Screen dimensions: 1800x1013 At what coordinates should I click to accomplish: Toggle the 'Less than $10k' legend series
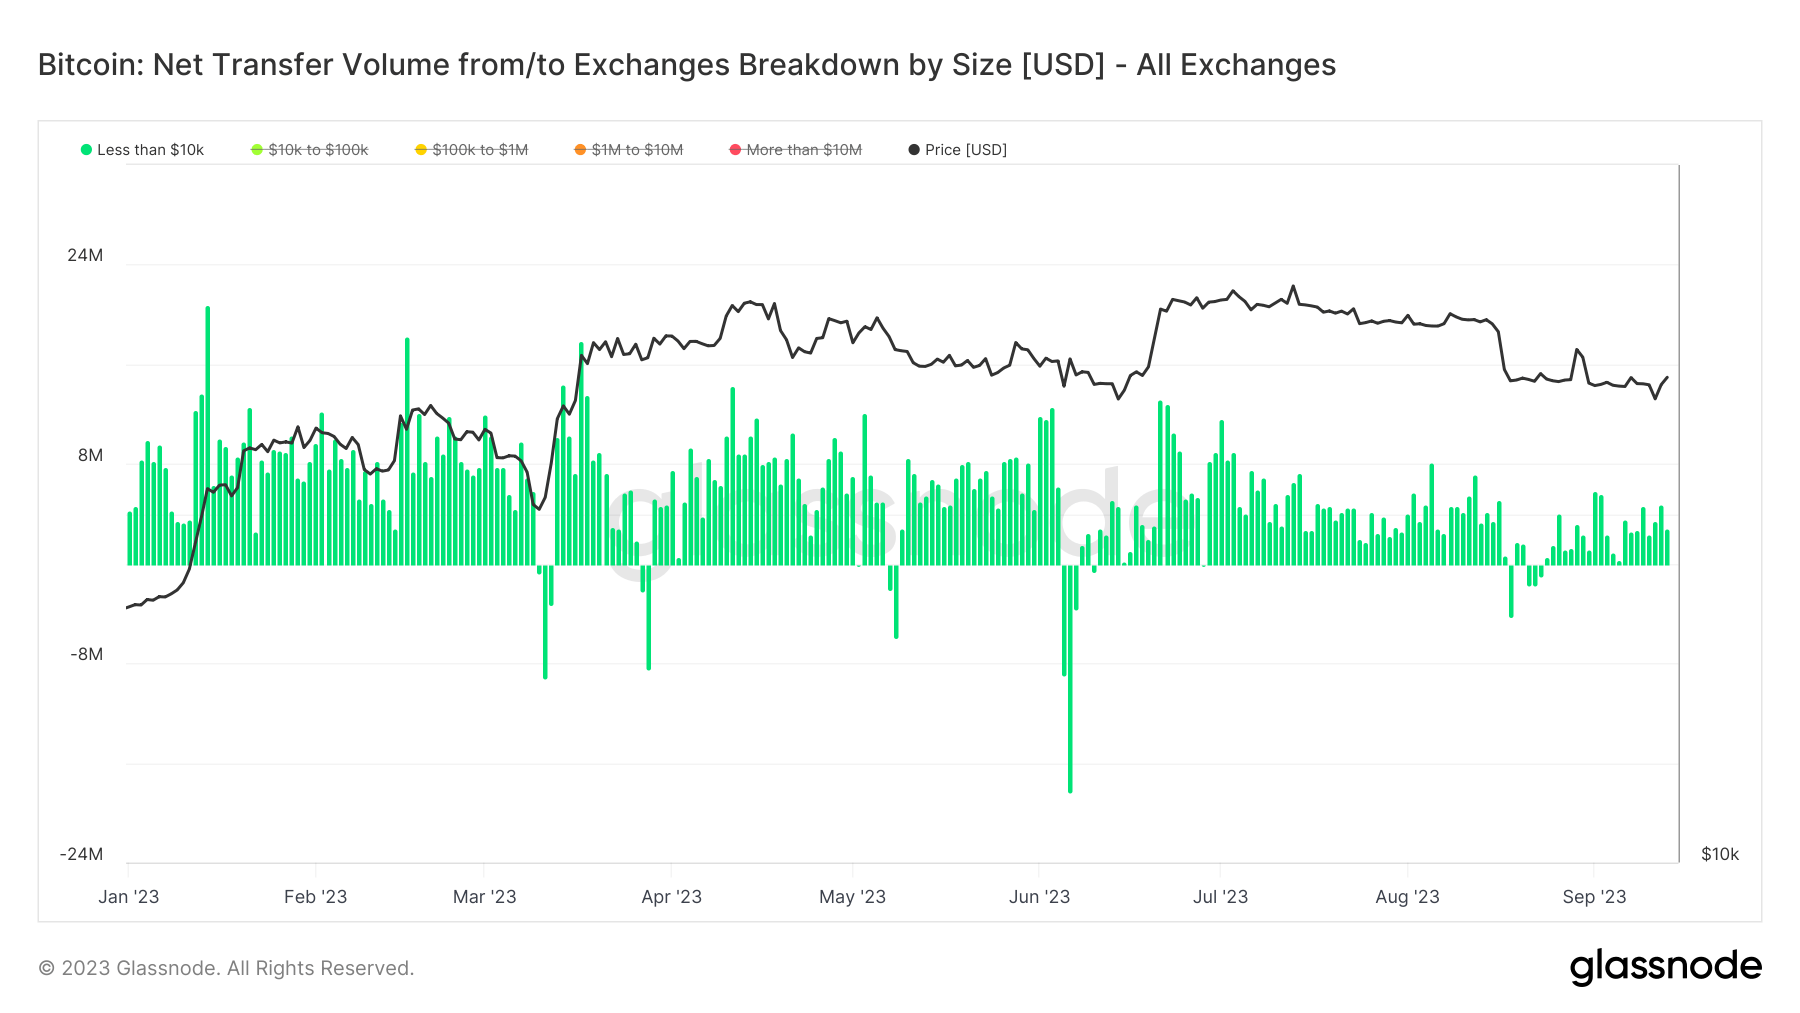pyautogui.click(x=150, y=150)
